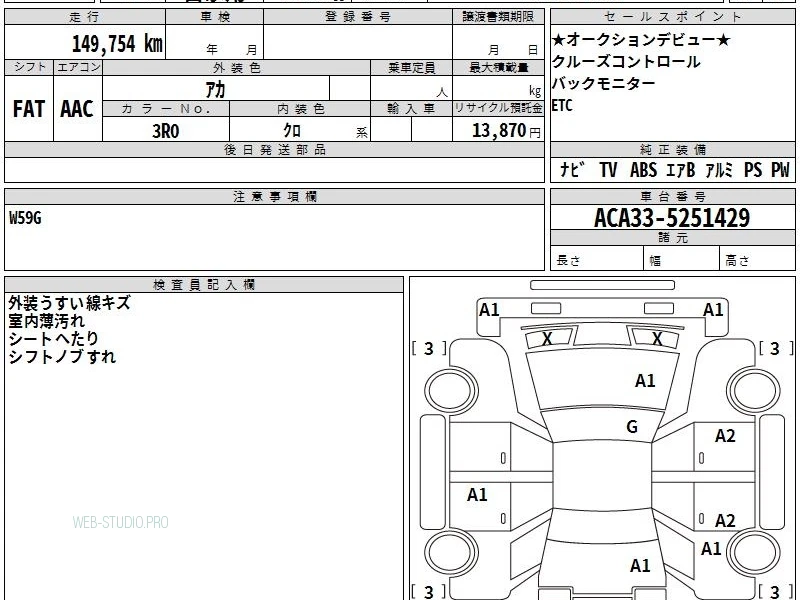The image size is (800, 600).
Task: Click the シートへたり inspector note
Action: tap(53, 339)
